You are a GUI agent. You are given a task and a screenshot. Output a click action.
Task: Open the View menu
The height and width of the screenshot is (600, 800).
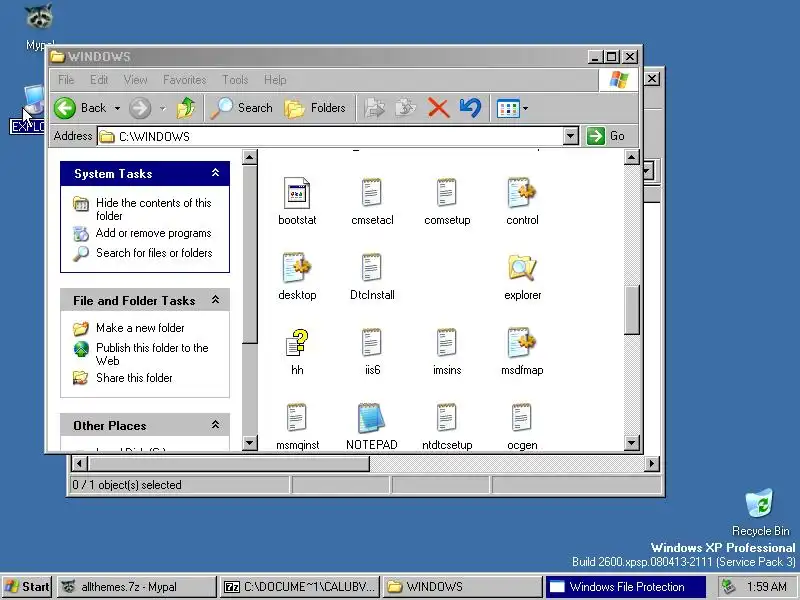pos(135,80)
